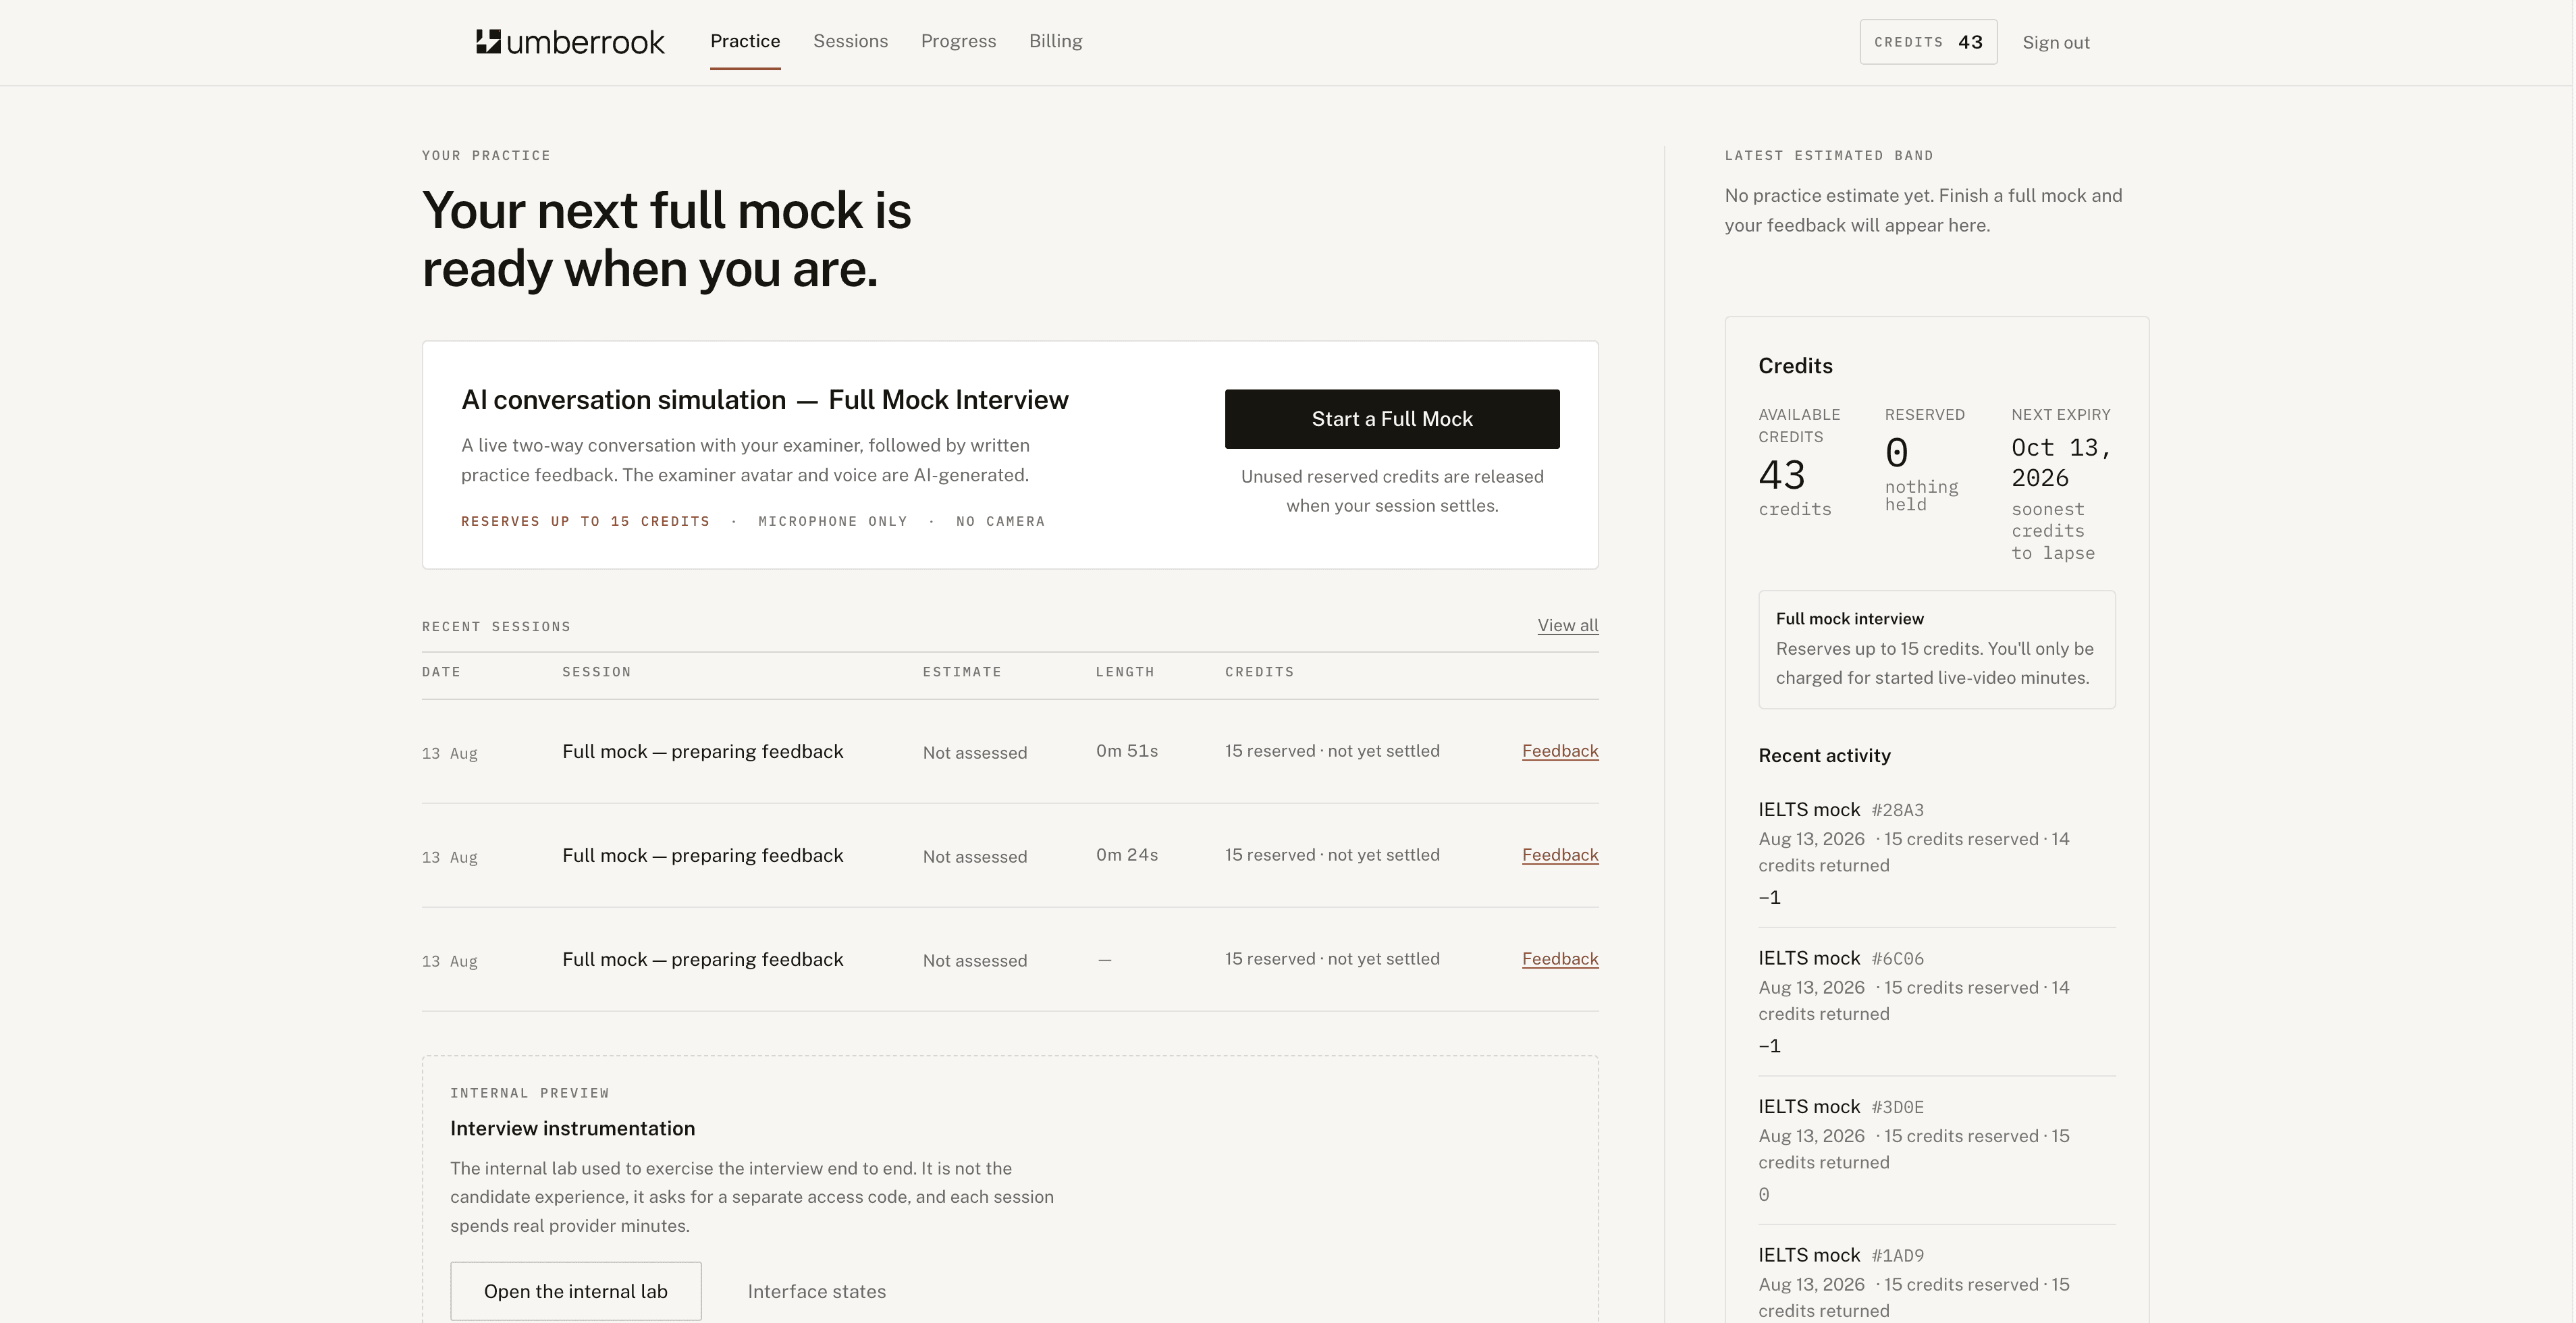This screenshot has height=1323, width=2576.
Task: Sign out of the account
Action: (2055, 42)
